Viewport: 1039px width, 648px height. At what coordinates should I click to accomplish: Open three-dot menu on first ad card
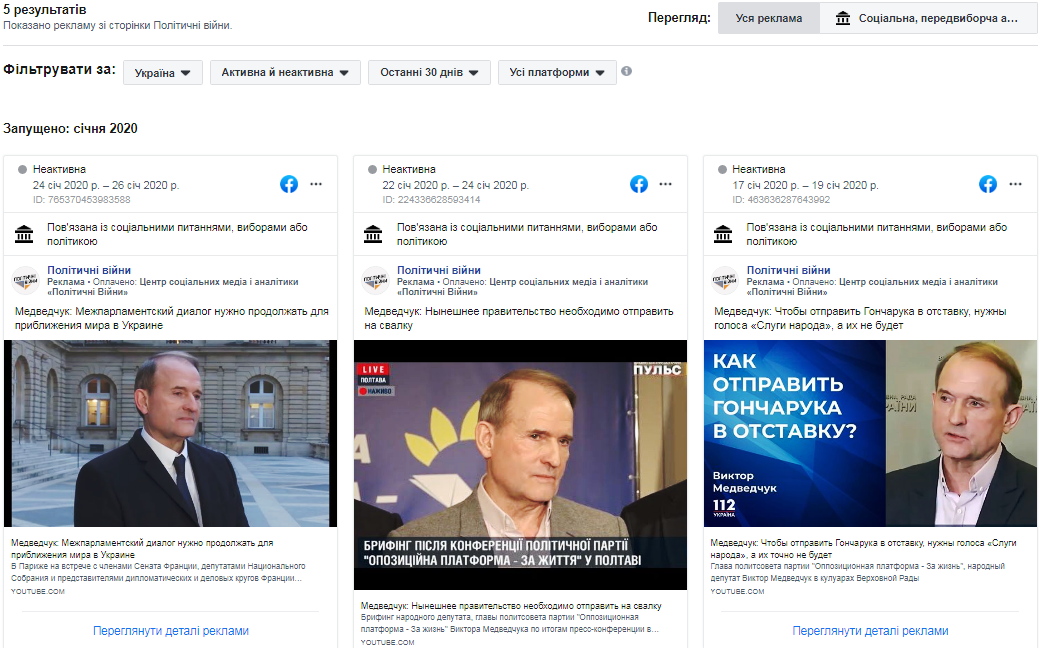(x=316, y=184)
